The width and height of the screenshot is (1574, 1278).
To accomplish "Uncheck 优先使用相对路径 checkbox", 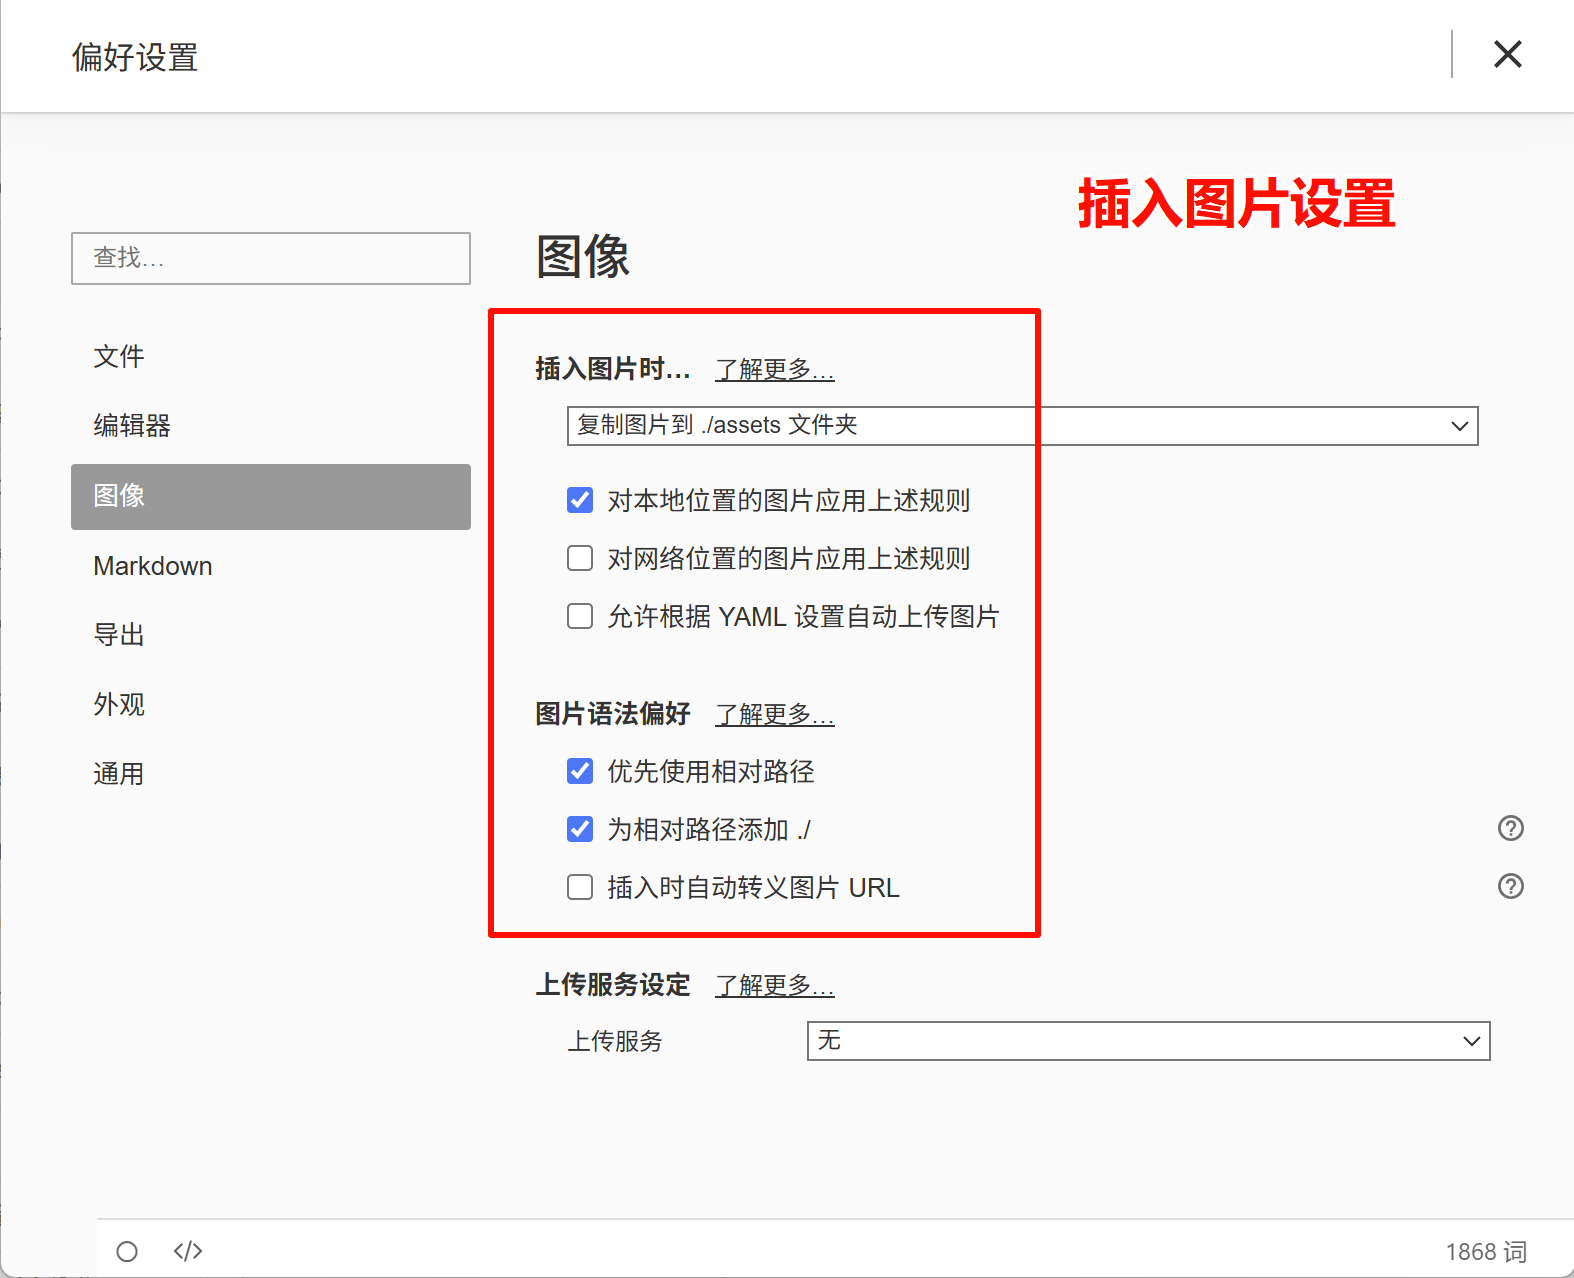I will (x=580, y=771).
